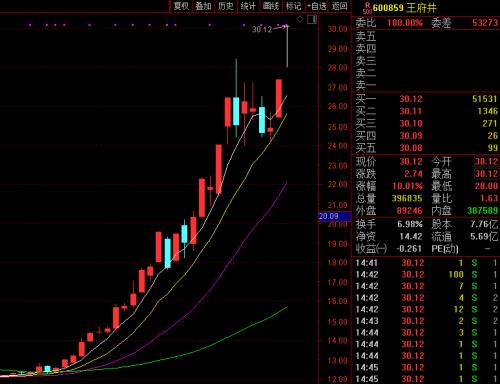Select the 买一 bid price 30.12 row
Screen dimensions: 500x384
pos(426,99)
